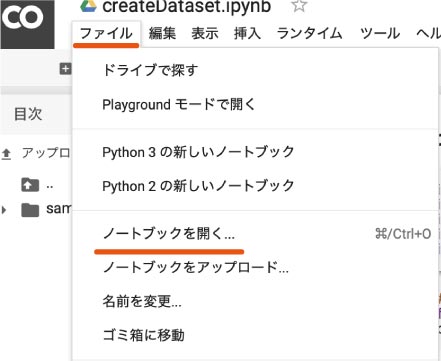Image resolution: width=441 pixels, height=361 pixels.
Task: Open the ファイル menu
Action: click(106, 33)
